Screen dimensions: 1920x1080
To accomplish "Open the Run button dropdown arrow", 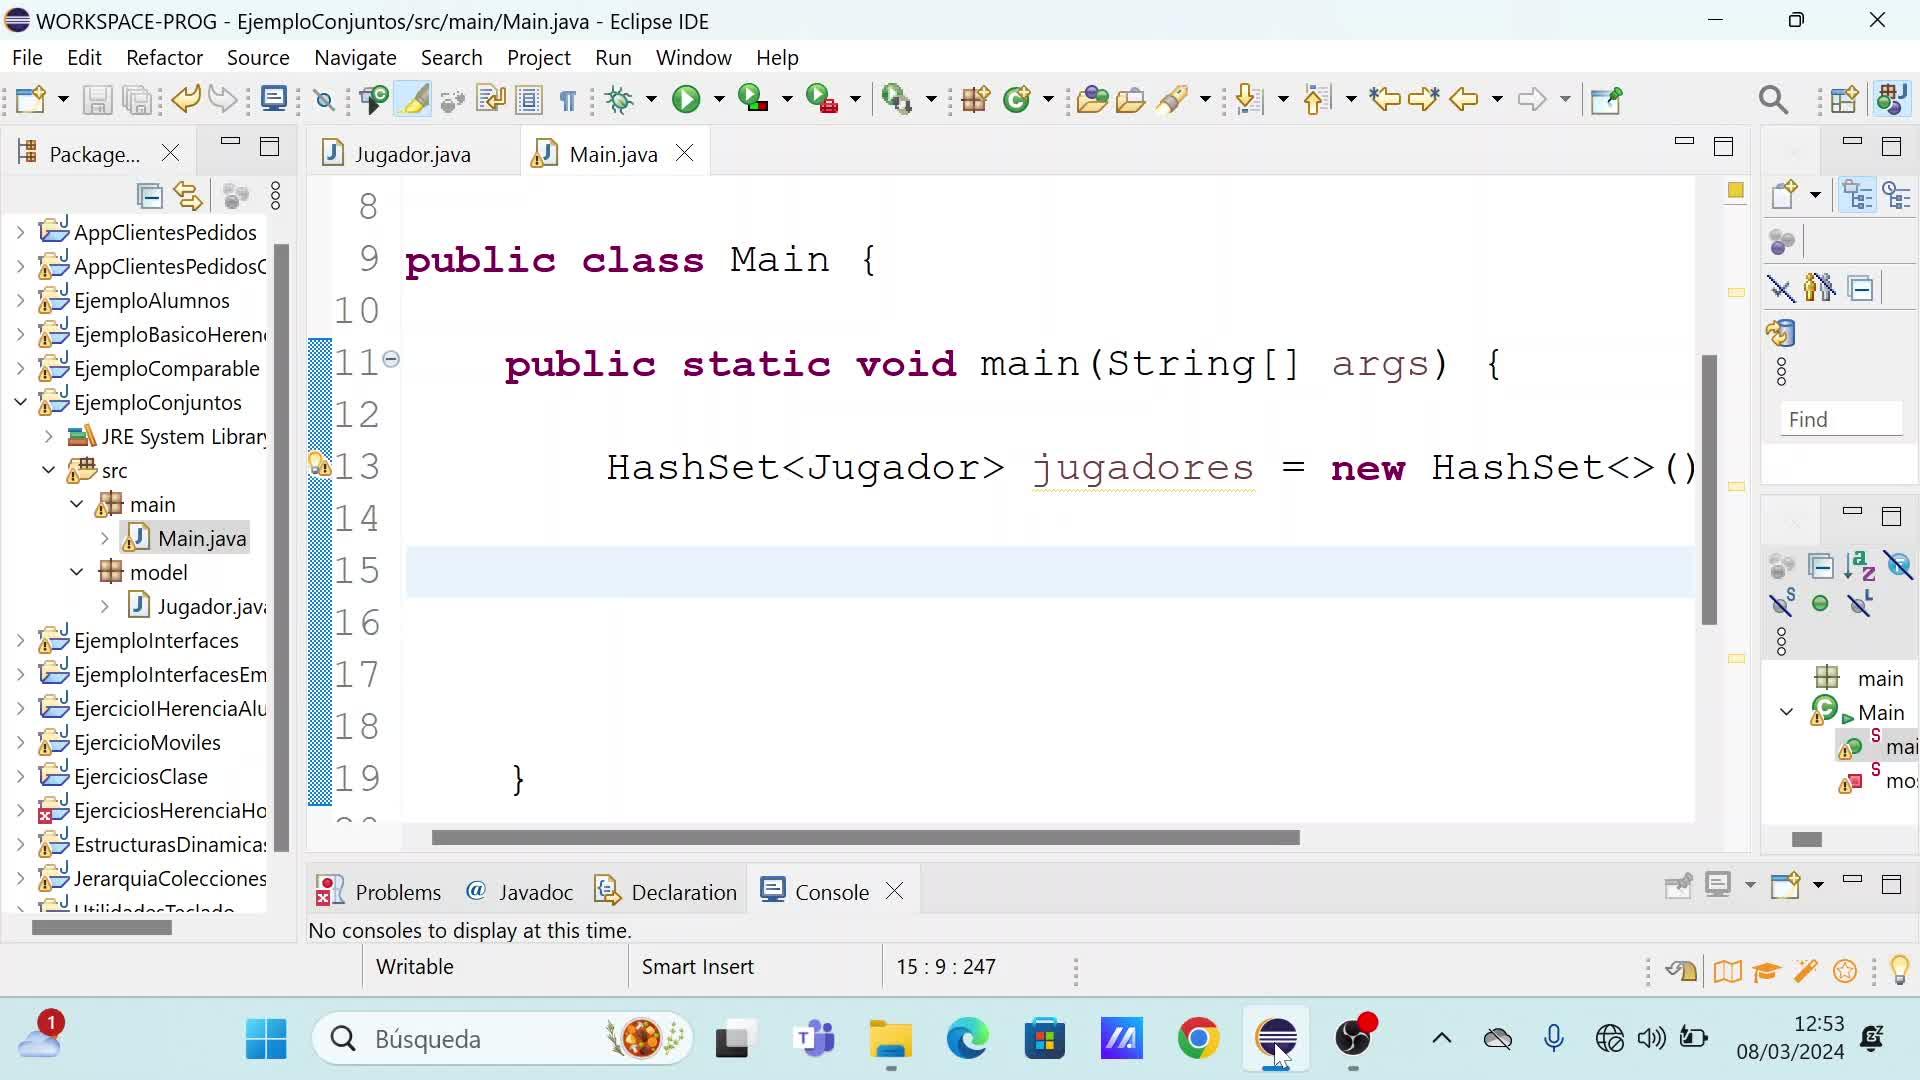I will (x=718, y=99).
